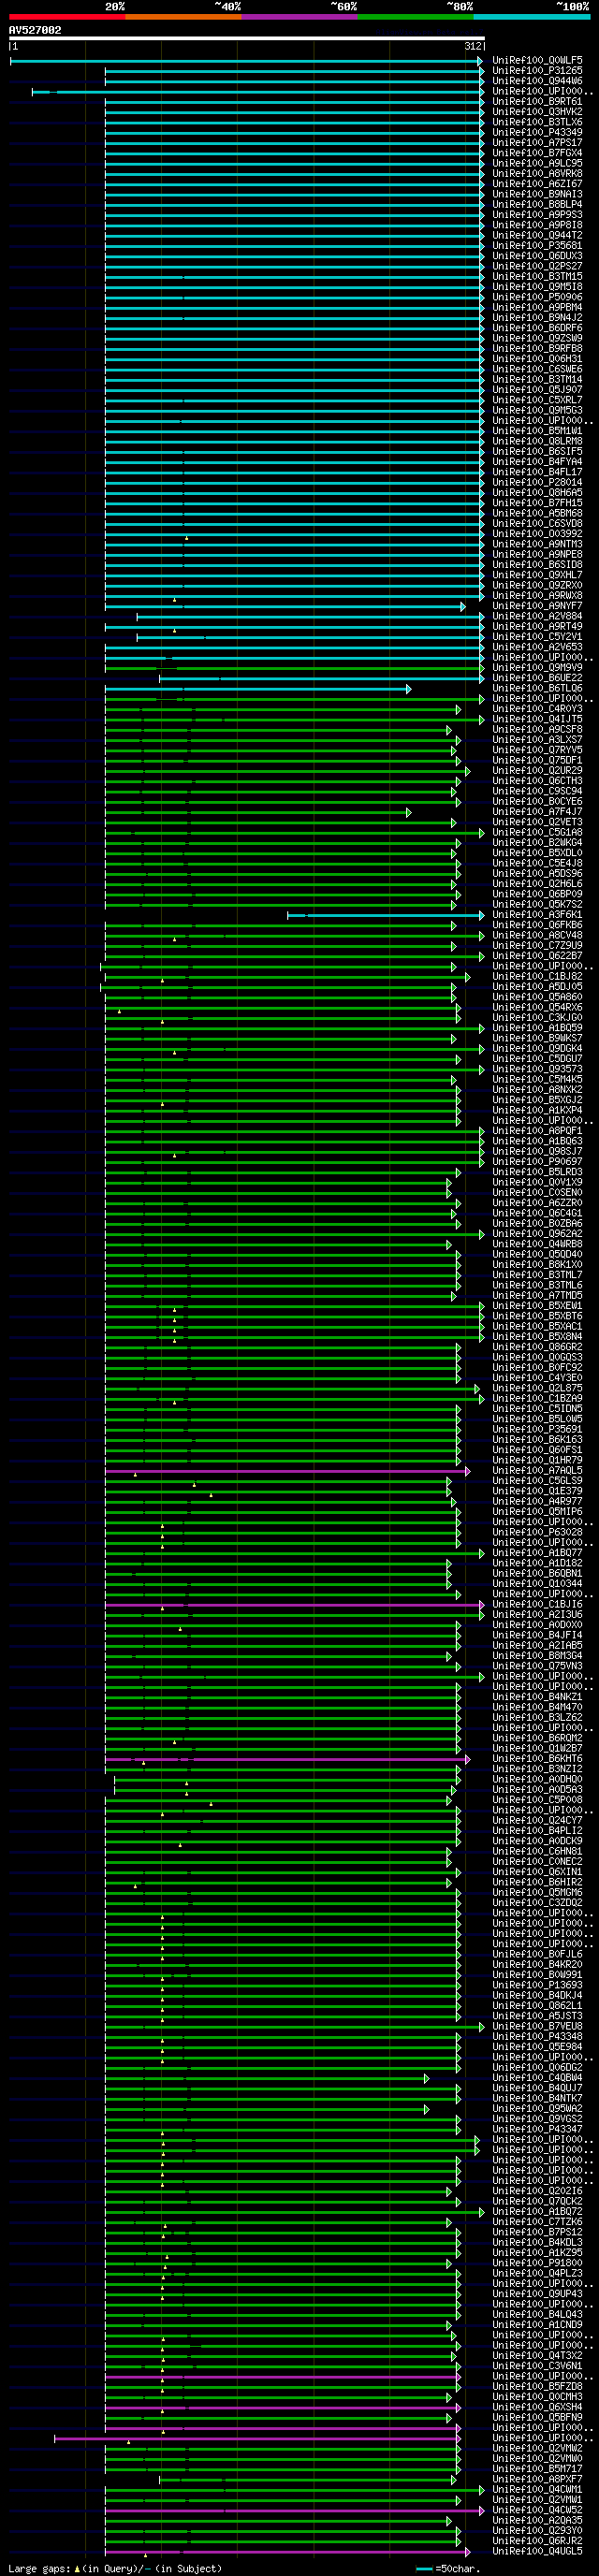599x2576 pixels.
Task: Select hit label UniRef100_Q9XHL7
Action: (538, 575)
